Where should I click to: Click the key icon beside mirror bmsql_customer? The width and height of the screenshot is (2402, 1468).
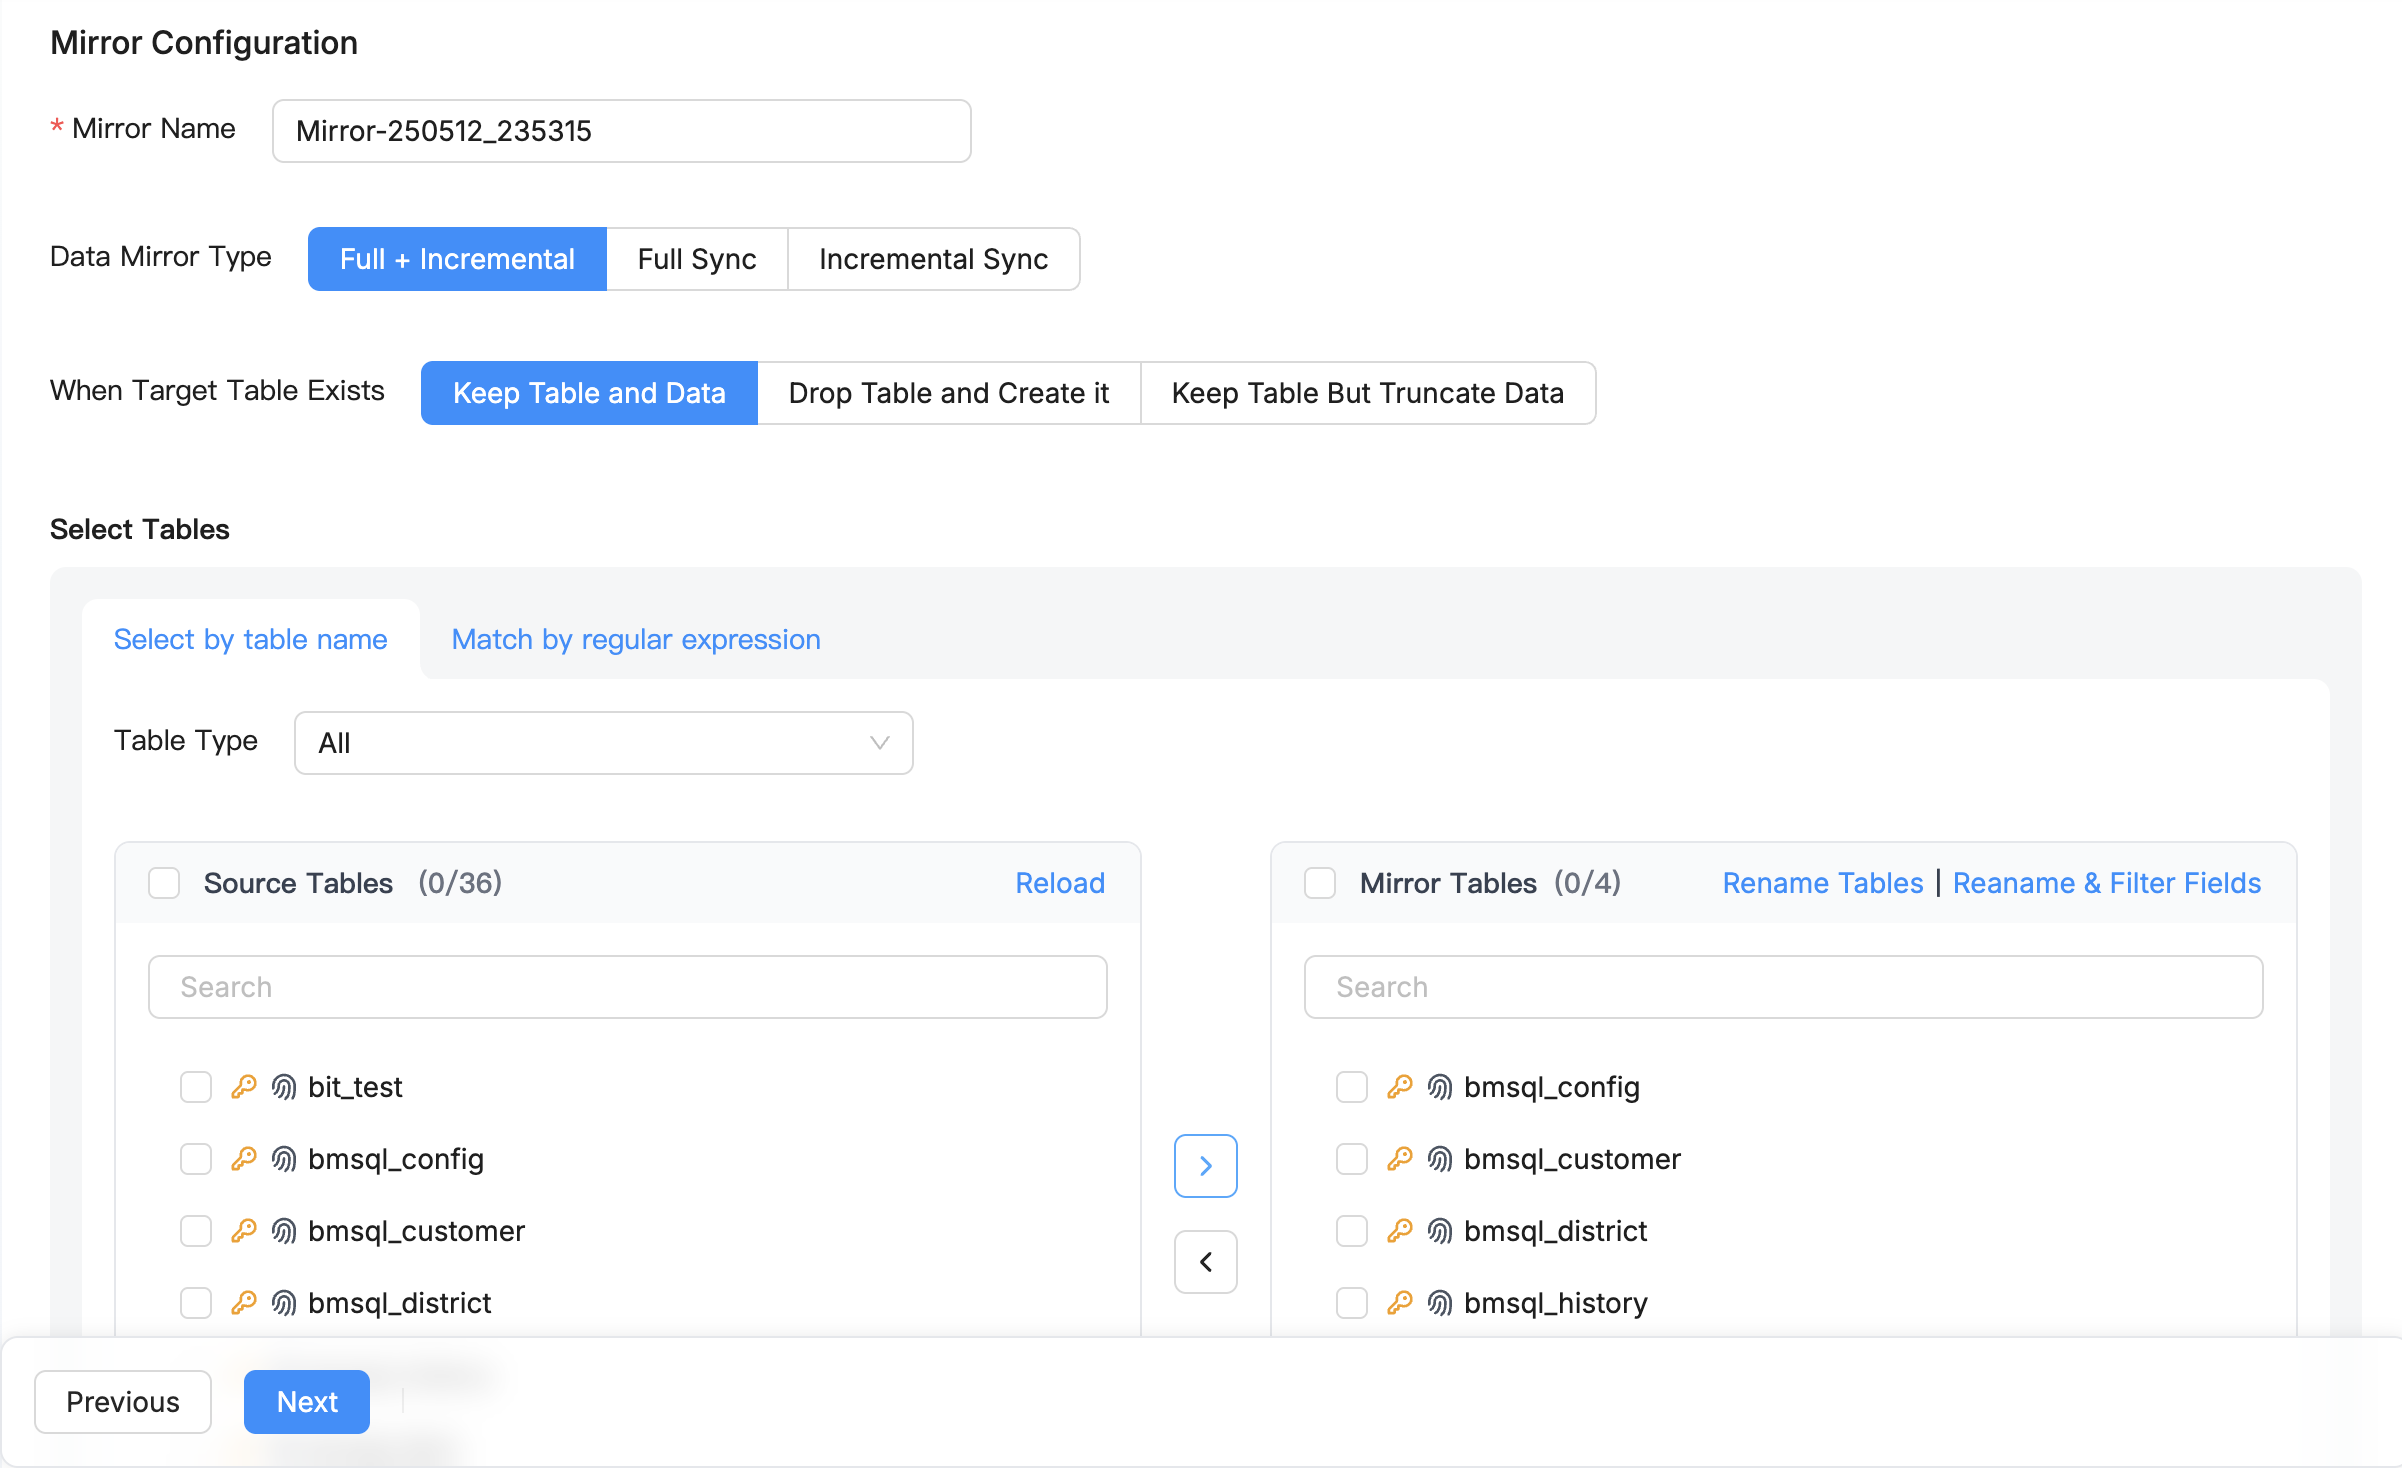pos(1400,1159)
